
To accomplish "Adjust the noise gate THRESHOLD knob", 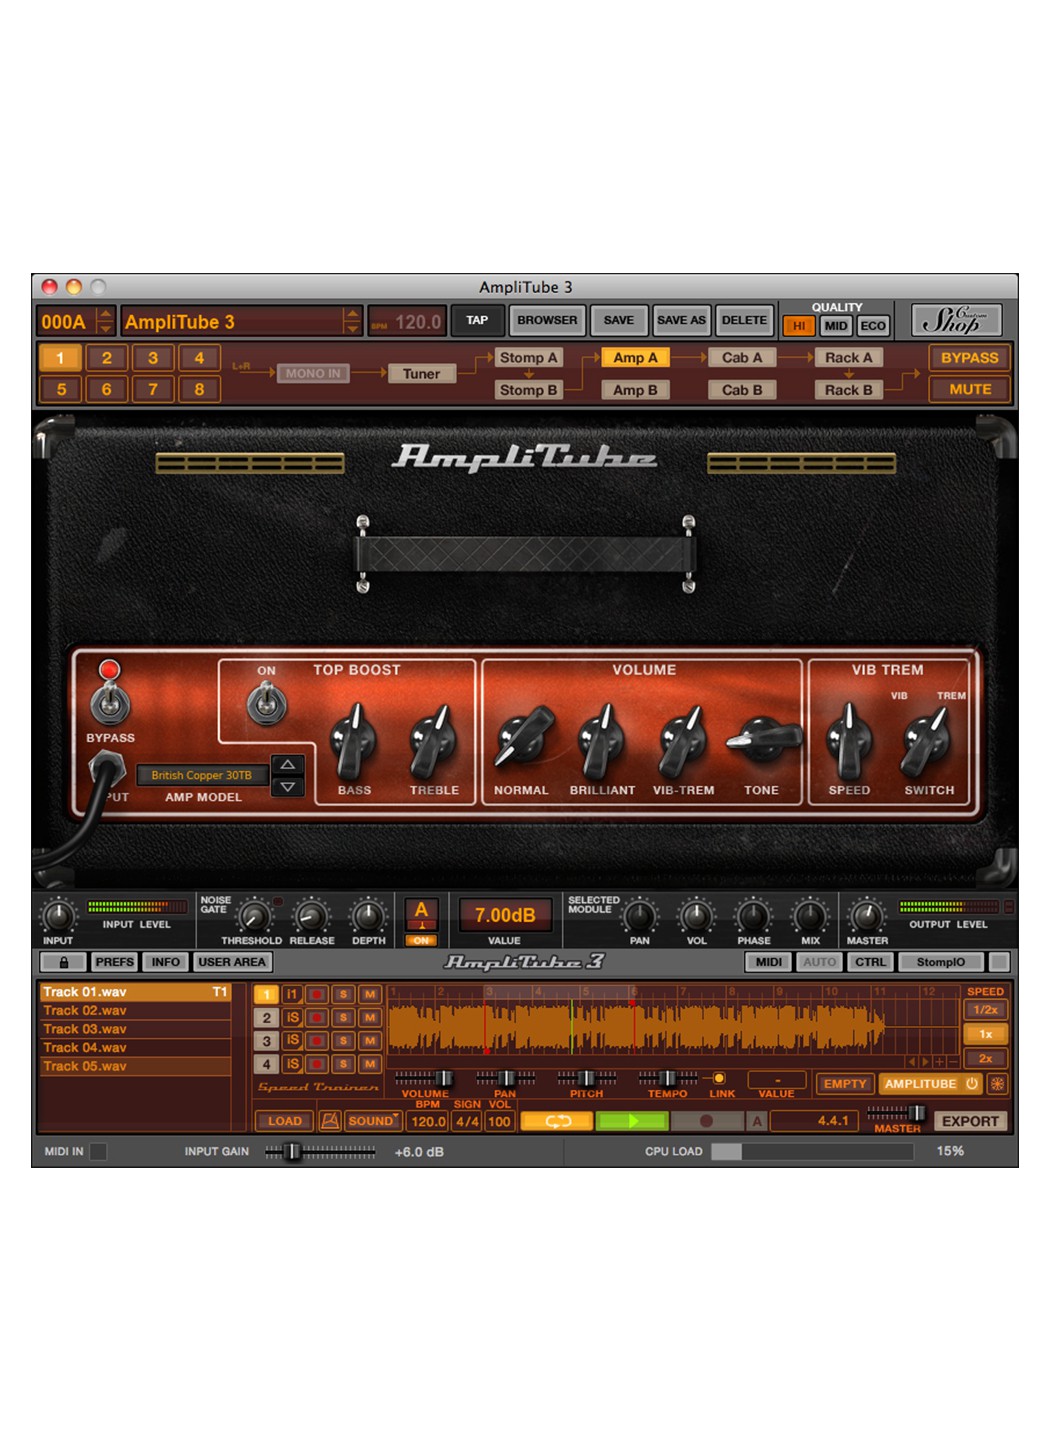I will (x=254, y=916).
